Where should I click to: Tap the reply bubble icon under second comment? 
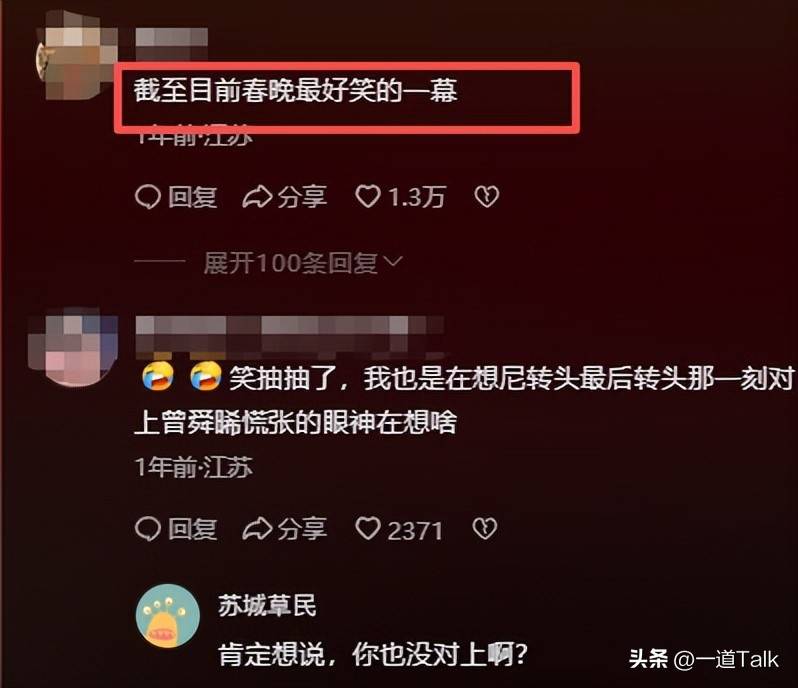pyautogui.click(x=148, y=529)
